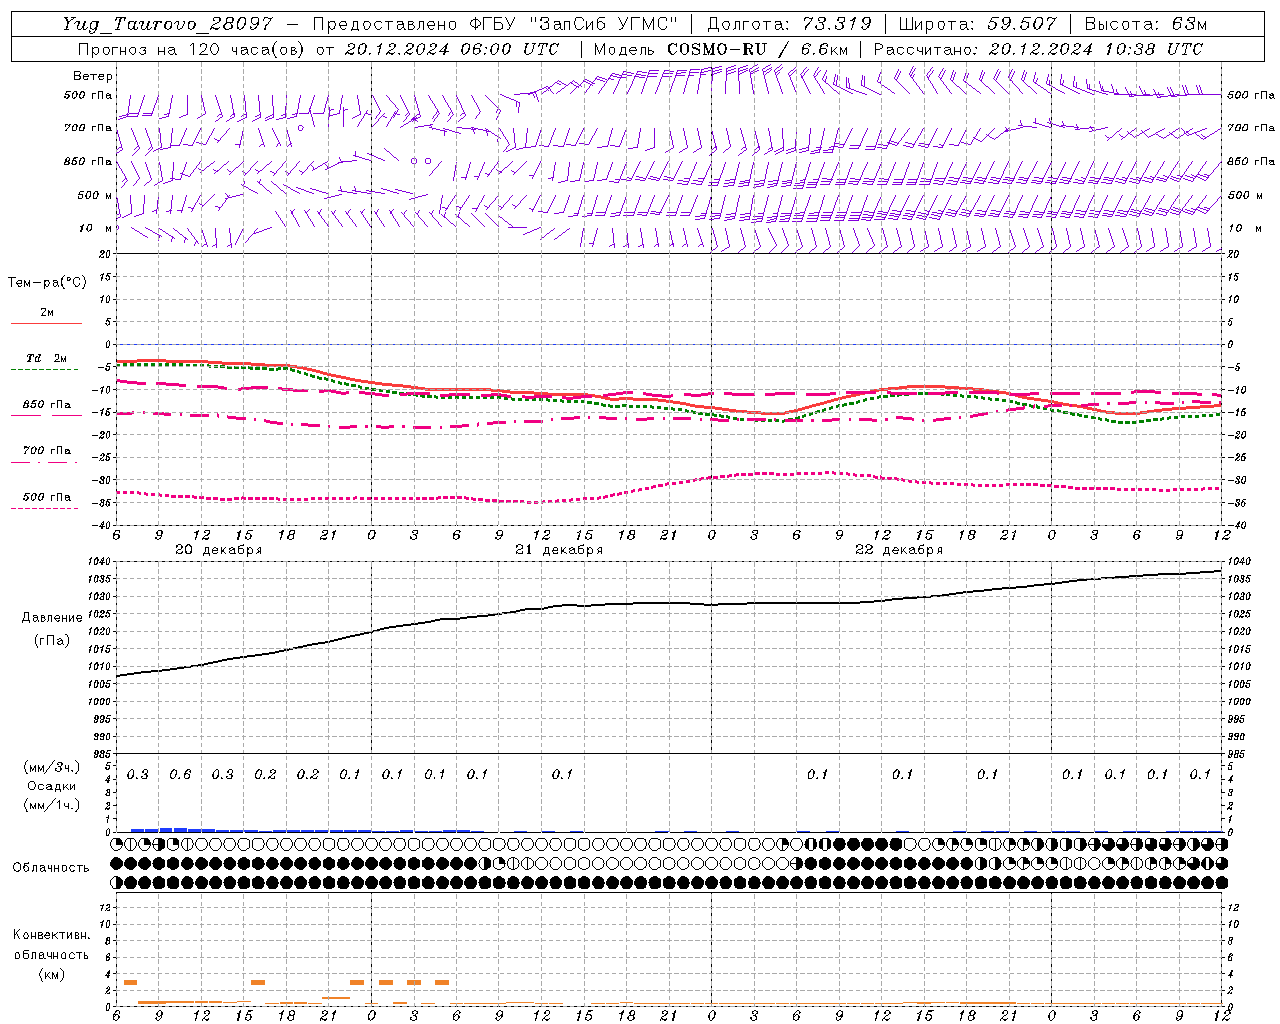This screenshot has height=1024, width=1280.
Task: Click the Рассчитано: 20.12.2024 10:38 UTC text
Action: 1038,49
